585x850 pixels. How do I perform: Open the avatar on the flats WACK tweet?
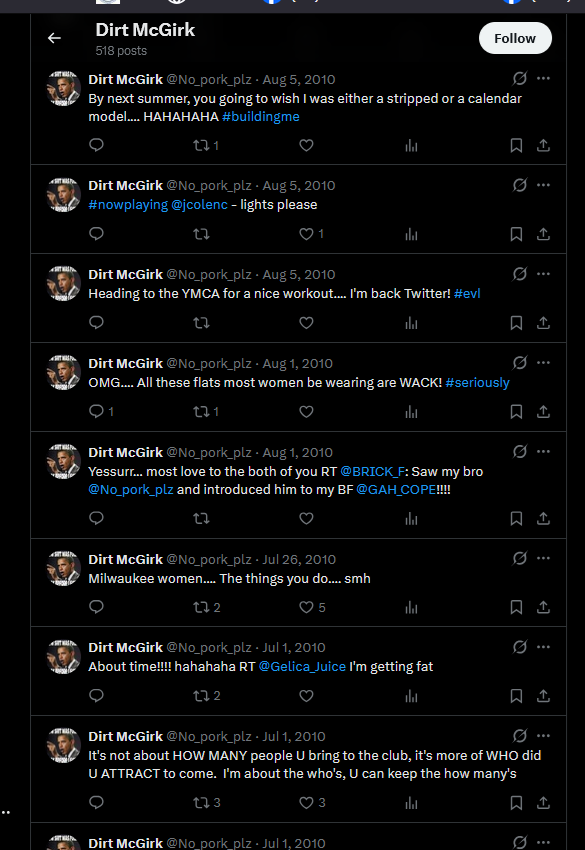(x=63, y=373)
